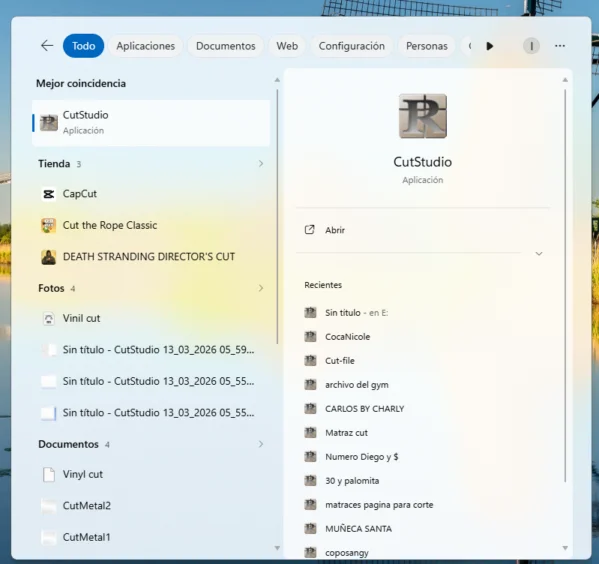Image resolution: width=599 pixels, height=564 pixels.
Task: Click the Abrir open-external icon
Action: pyautogui.click(x=309, y=230)
